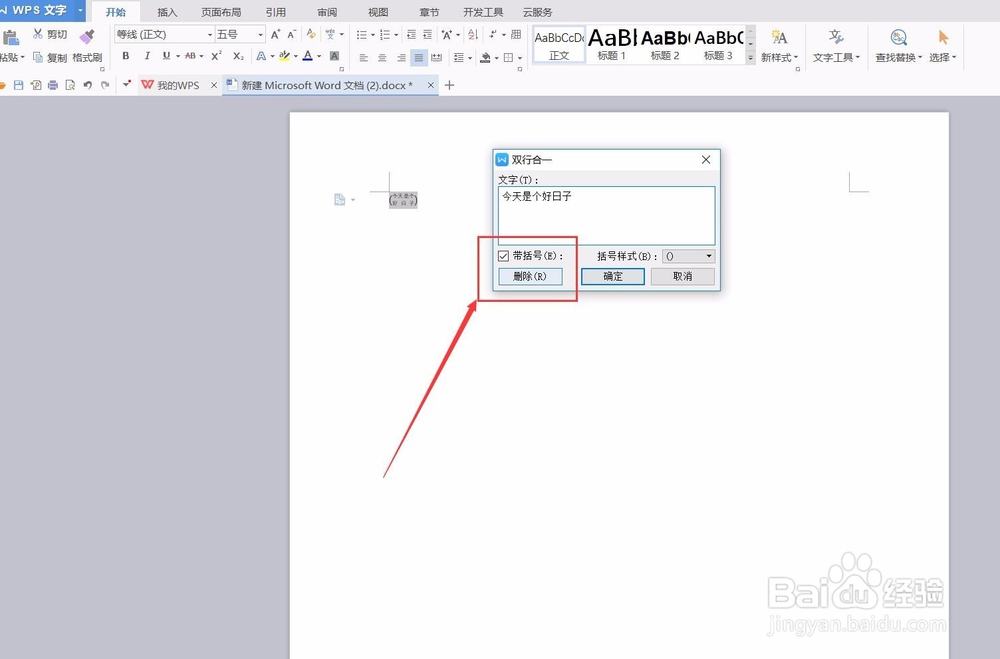
Task: Activate the 格式刷 format painter
Action: (x=87, y=45)
